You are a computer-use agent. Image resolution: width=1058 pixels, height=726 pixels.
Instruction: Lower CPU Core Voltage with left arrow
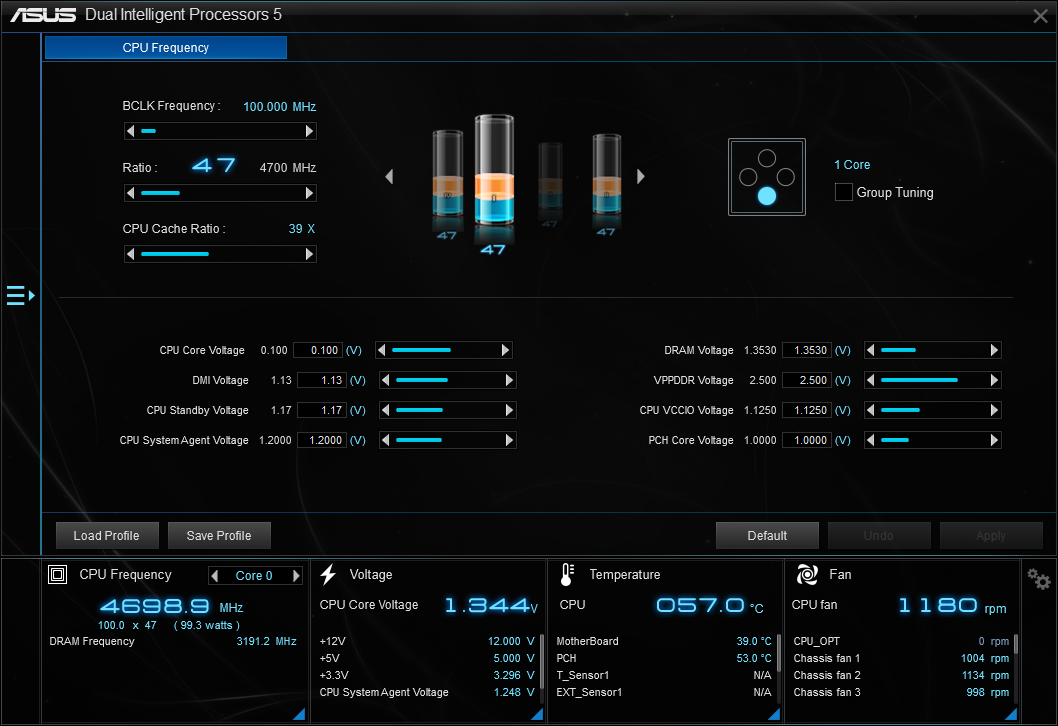tap(382, 350)
